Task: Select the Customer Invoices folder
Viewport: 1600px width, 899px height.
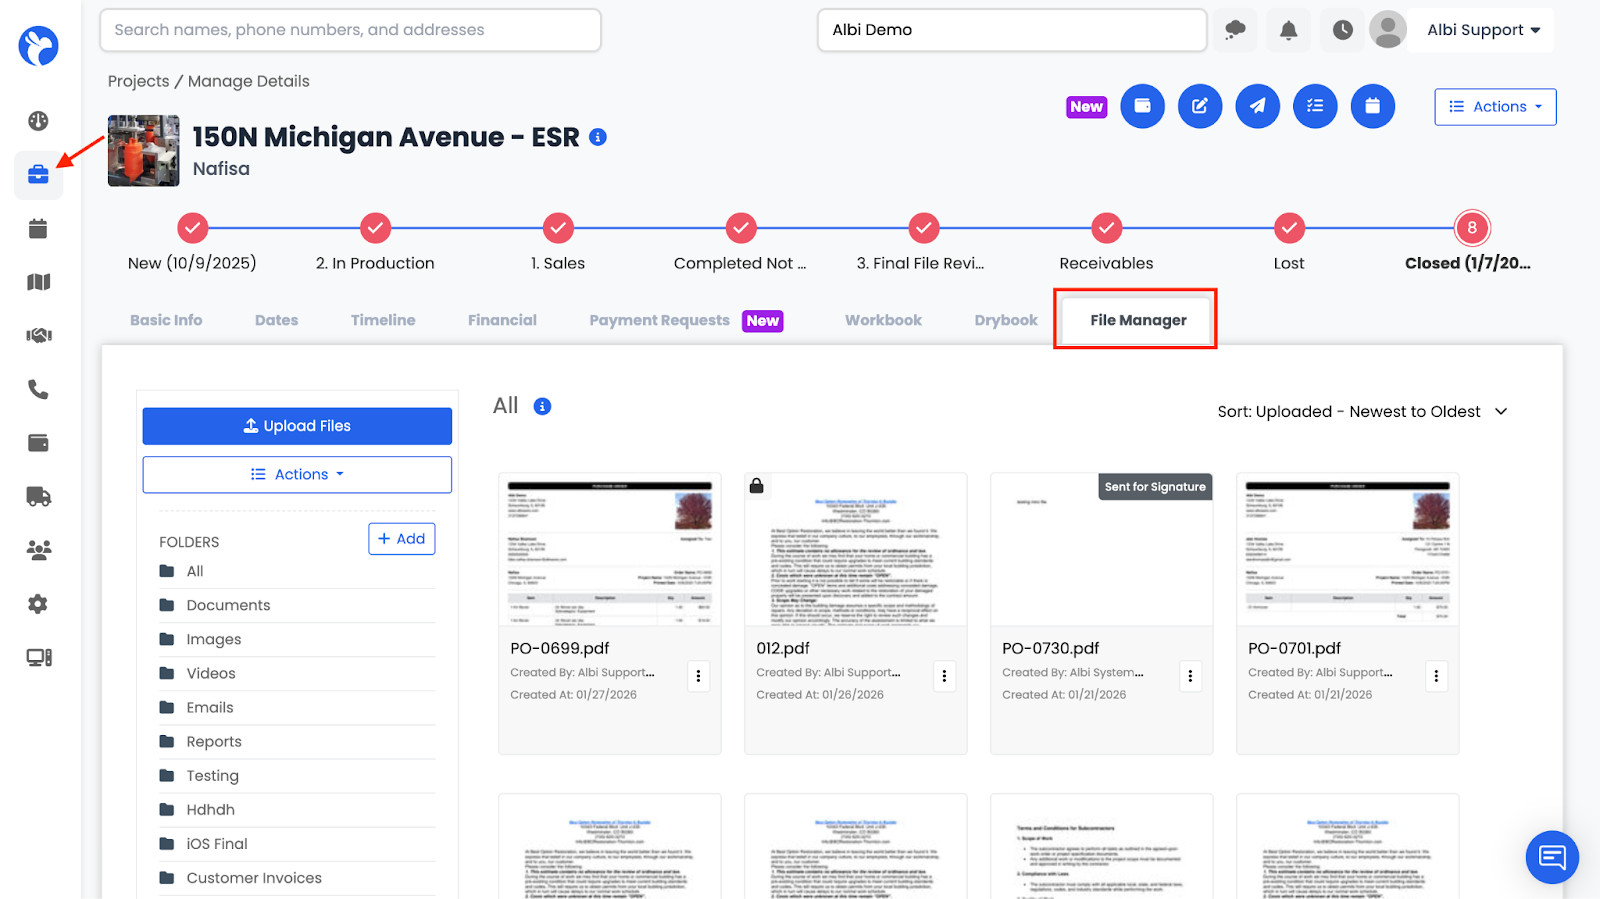Action: (x=254, y=878)
